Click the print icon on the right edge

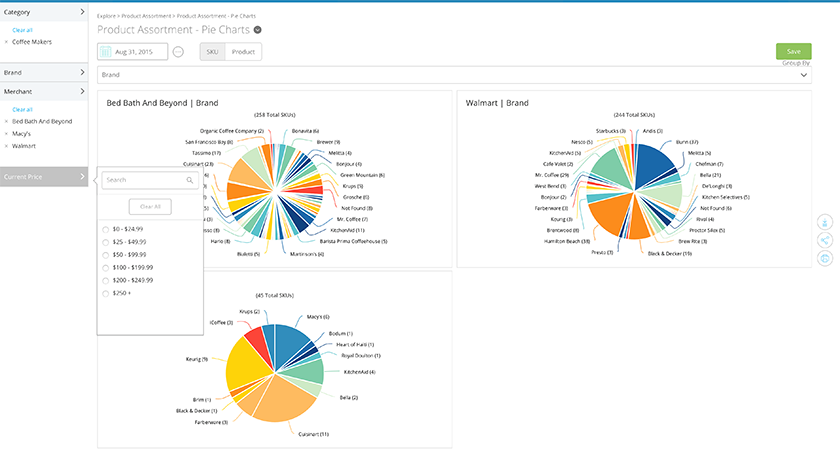point(825,258)
